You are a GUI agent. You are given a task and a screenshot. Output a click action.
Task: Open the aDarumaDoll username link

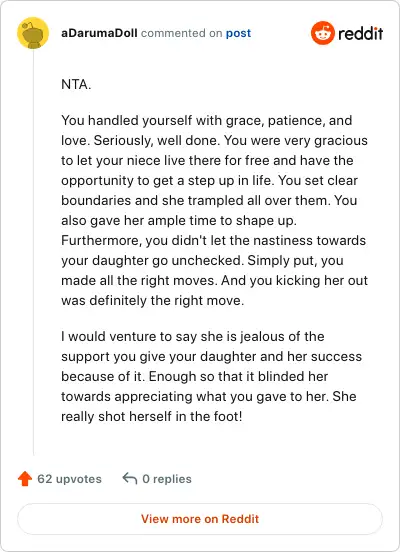[99, 33]
